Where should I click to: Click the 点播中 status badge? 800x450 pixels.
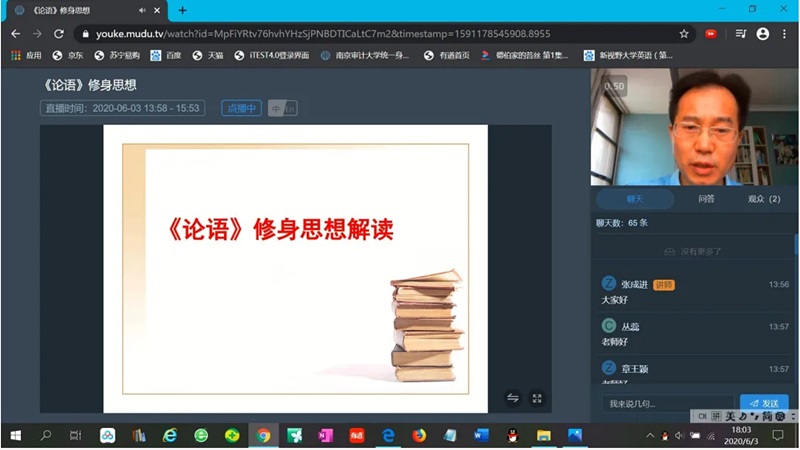click(x=241, y=108)
